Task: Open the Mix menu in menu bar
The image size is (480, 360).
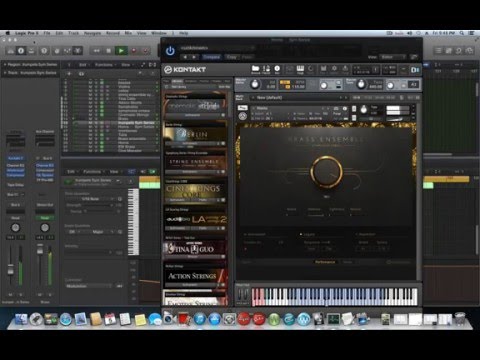Action: (128, 33)
